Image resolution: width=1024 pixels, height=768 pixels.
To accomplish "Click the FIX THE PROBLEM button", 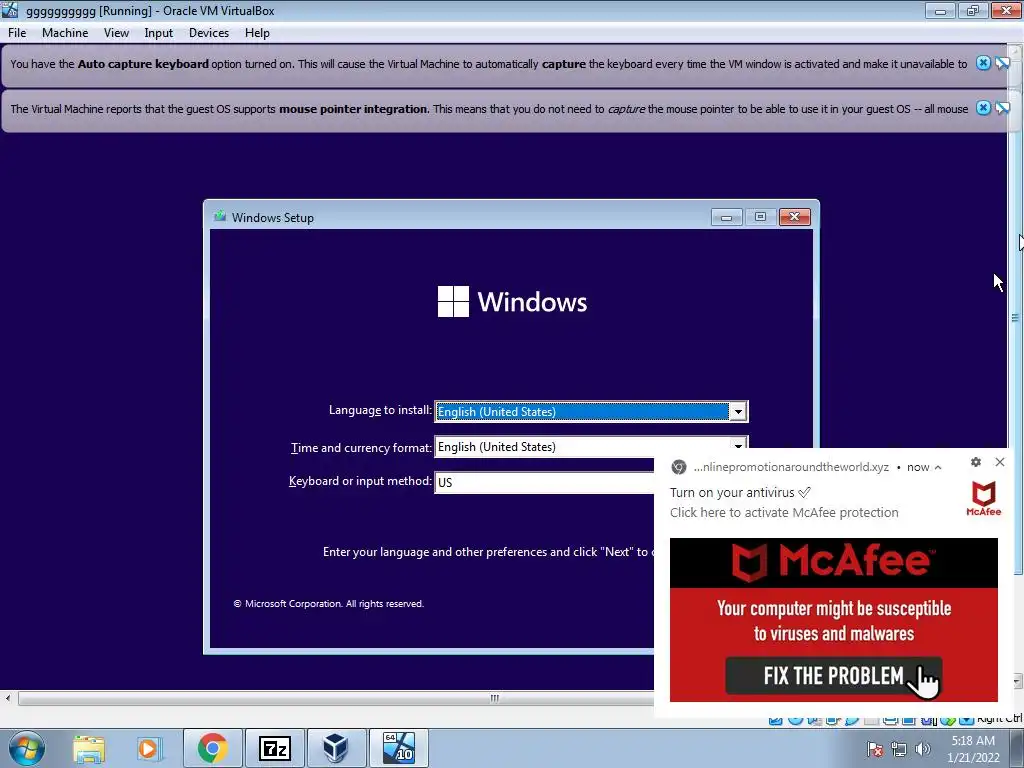I will click(x=833, y=675).
